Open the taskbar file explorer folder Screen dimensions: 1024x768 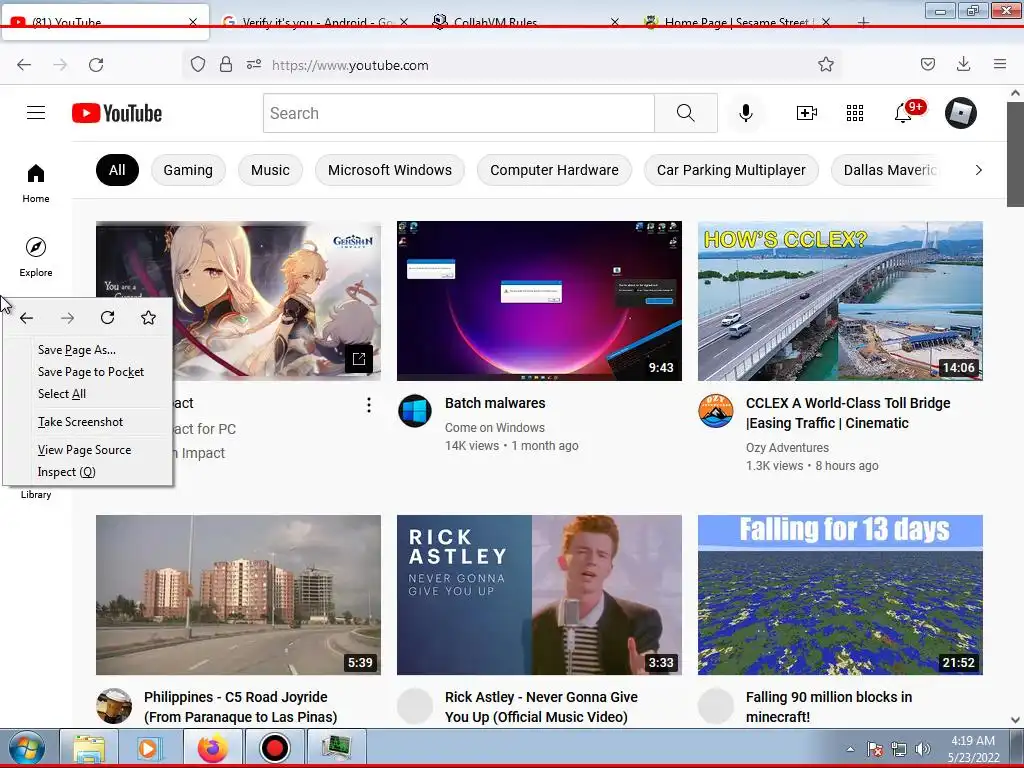89,748
